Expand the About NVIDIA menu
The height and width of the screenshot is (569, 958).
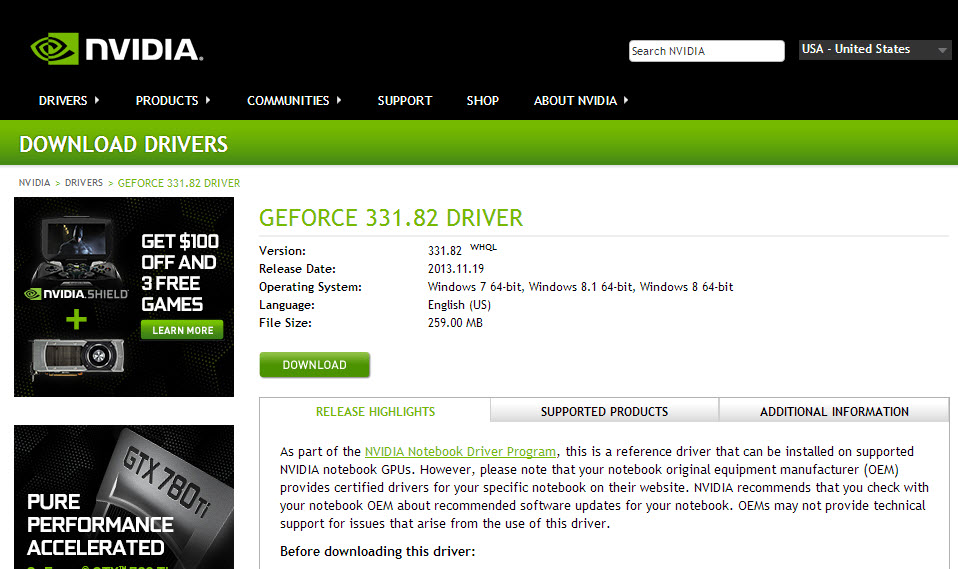(x=581, y=101)
